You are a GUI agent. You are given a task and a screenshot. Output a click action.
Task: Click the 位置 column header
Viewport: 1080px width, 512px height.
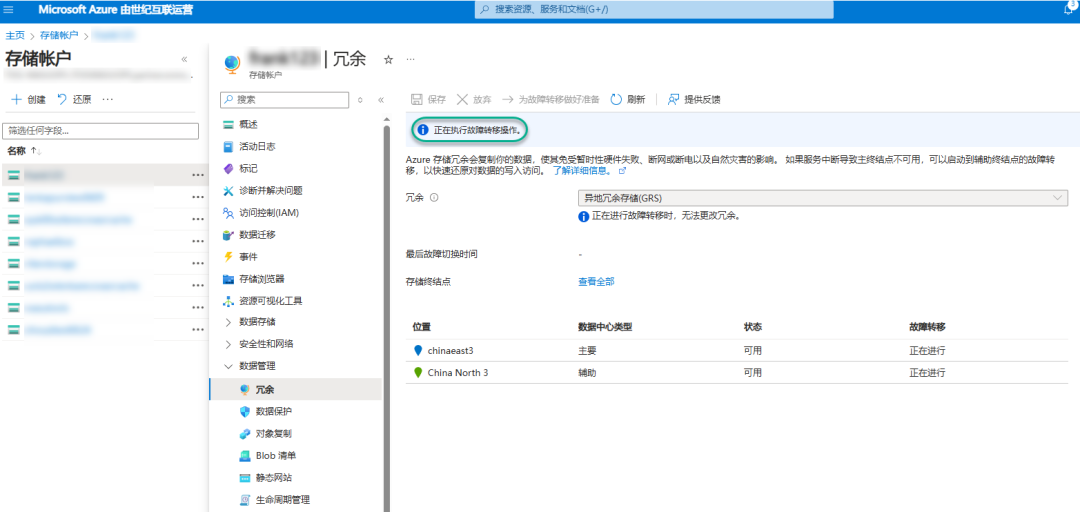pyautogui.click(x=422, y=326)
